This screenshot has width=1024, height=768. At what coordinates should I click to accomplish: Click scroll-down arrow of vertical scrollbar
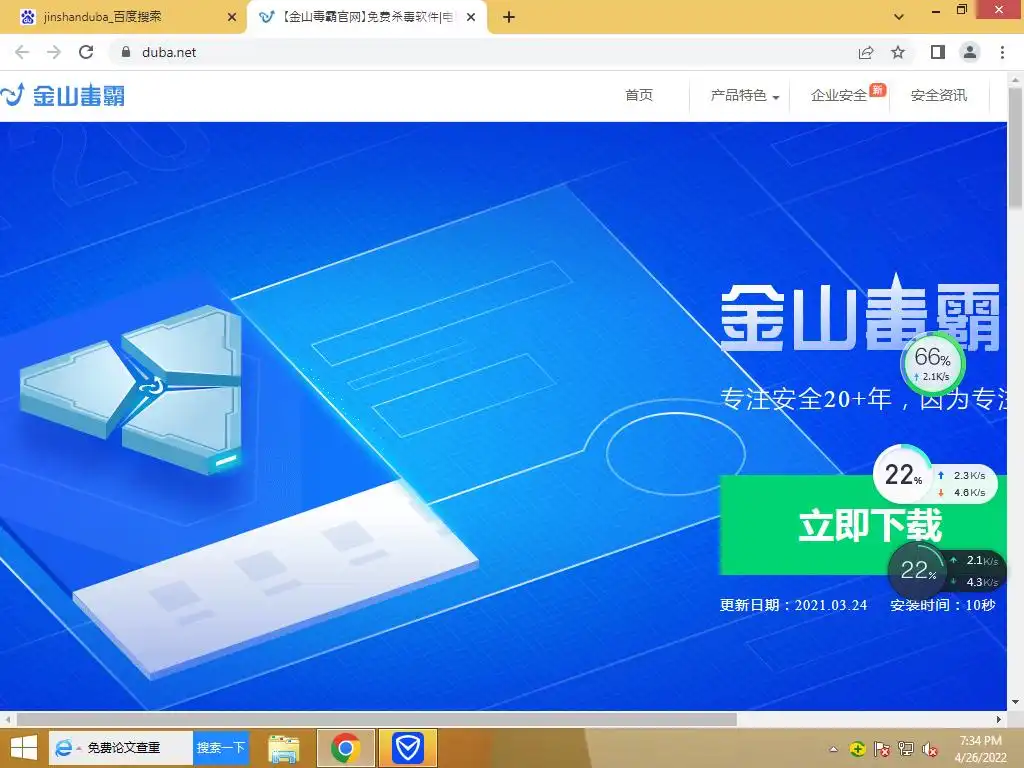[1016, 703]
